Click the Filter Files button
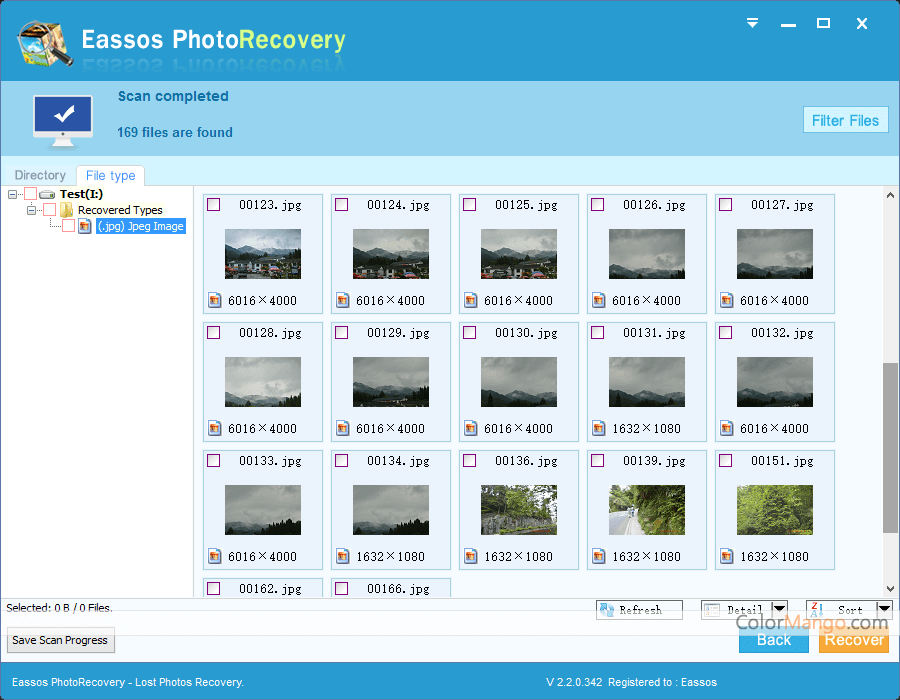 point(845,120)
